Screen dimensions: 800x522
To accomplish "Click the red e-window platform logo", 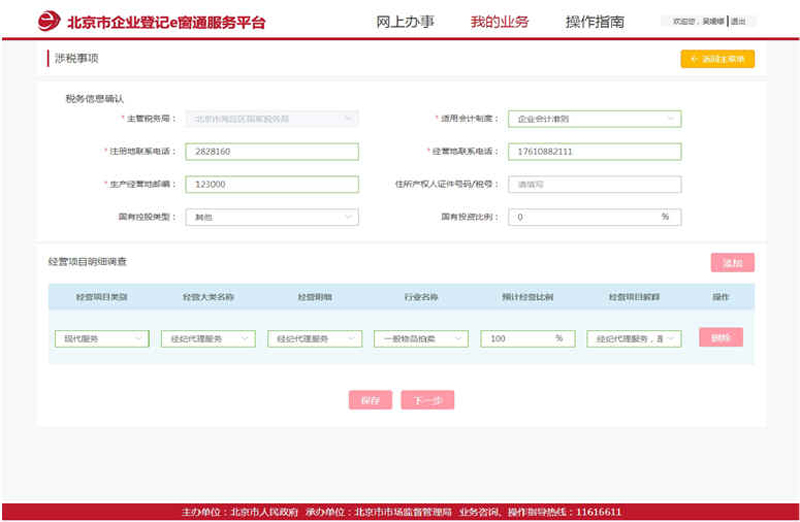I will point(49,22).
